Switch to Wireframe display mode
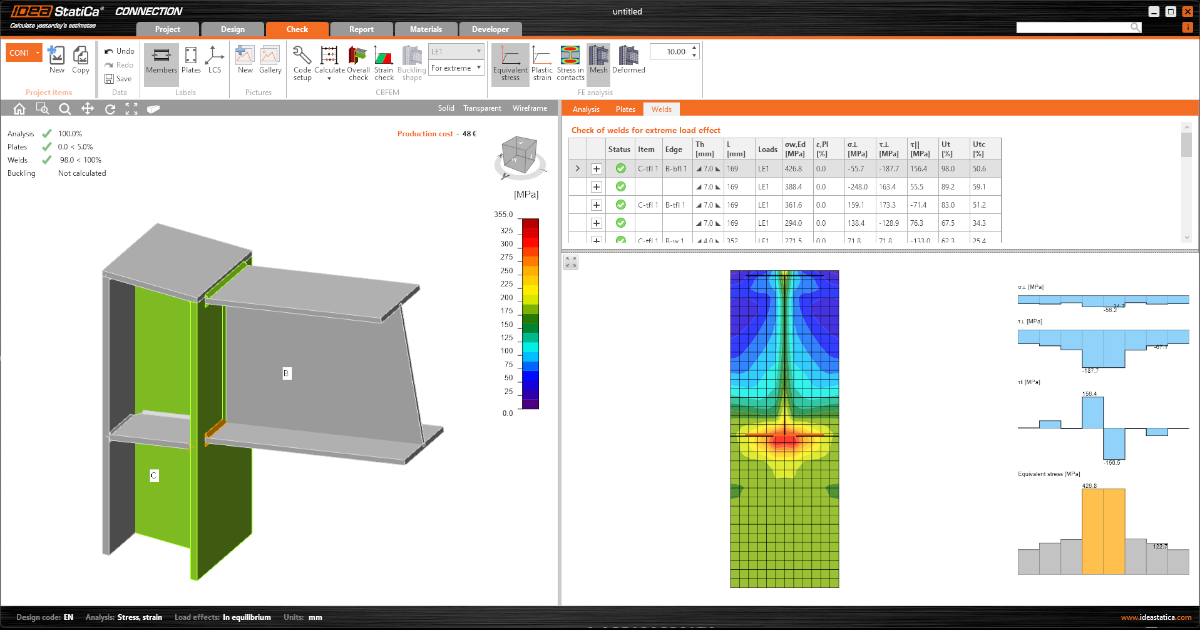The height and width of the screenshot is (630, 1200). (x=530, y=107)
